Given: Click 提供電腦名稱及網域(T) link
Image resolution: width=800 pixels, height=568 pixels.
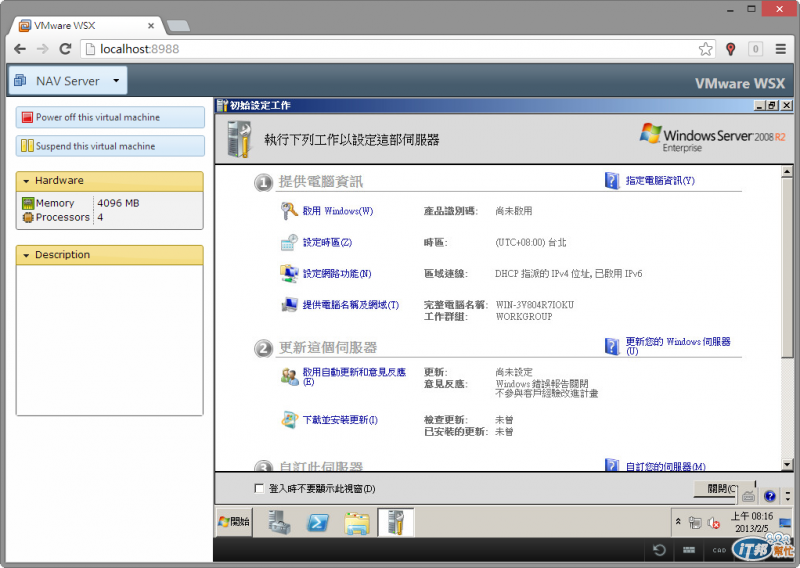Looking at the screenshot, I should (x=351, y=305).
